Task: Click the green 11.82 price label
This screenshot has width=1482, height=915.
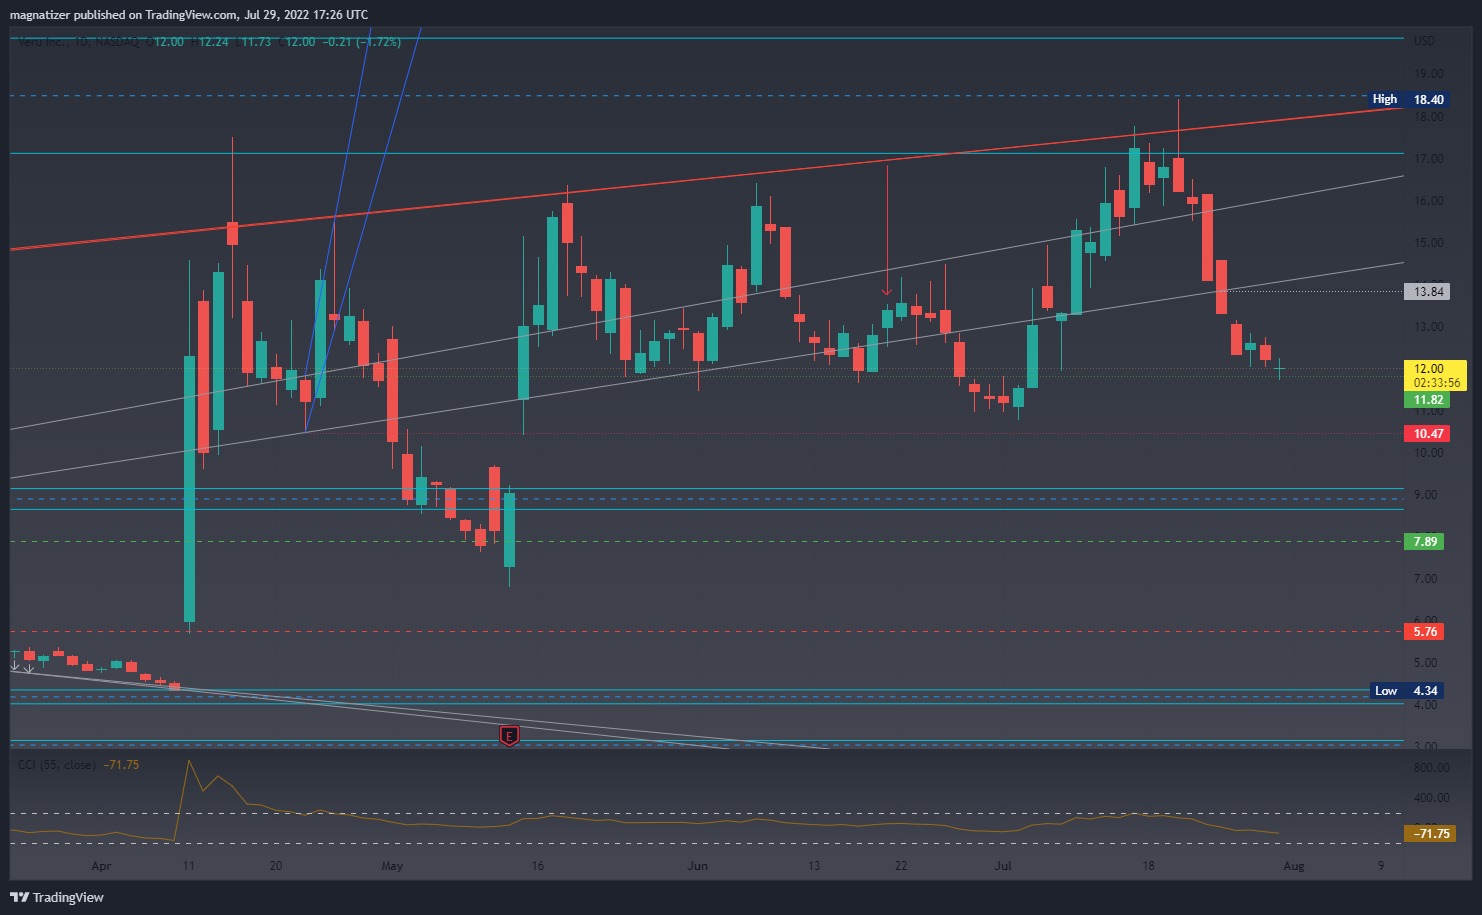Action: coord(1427,400)
